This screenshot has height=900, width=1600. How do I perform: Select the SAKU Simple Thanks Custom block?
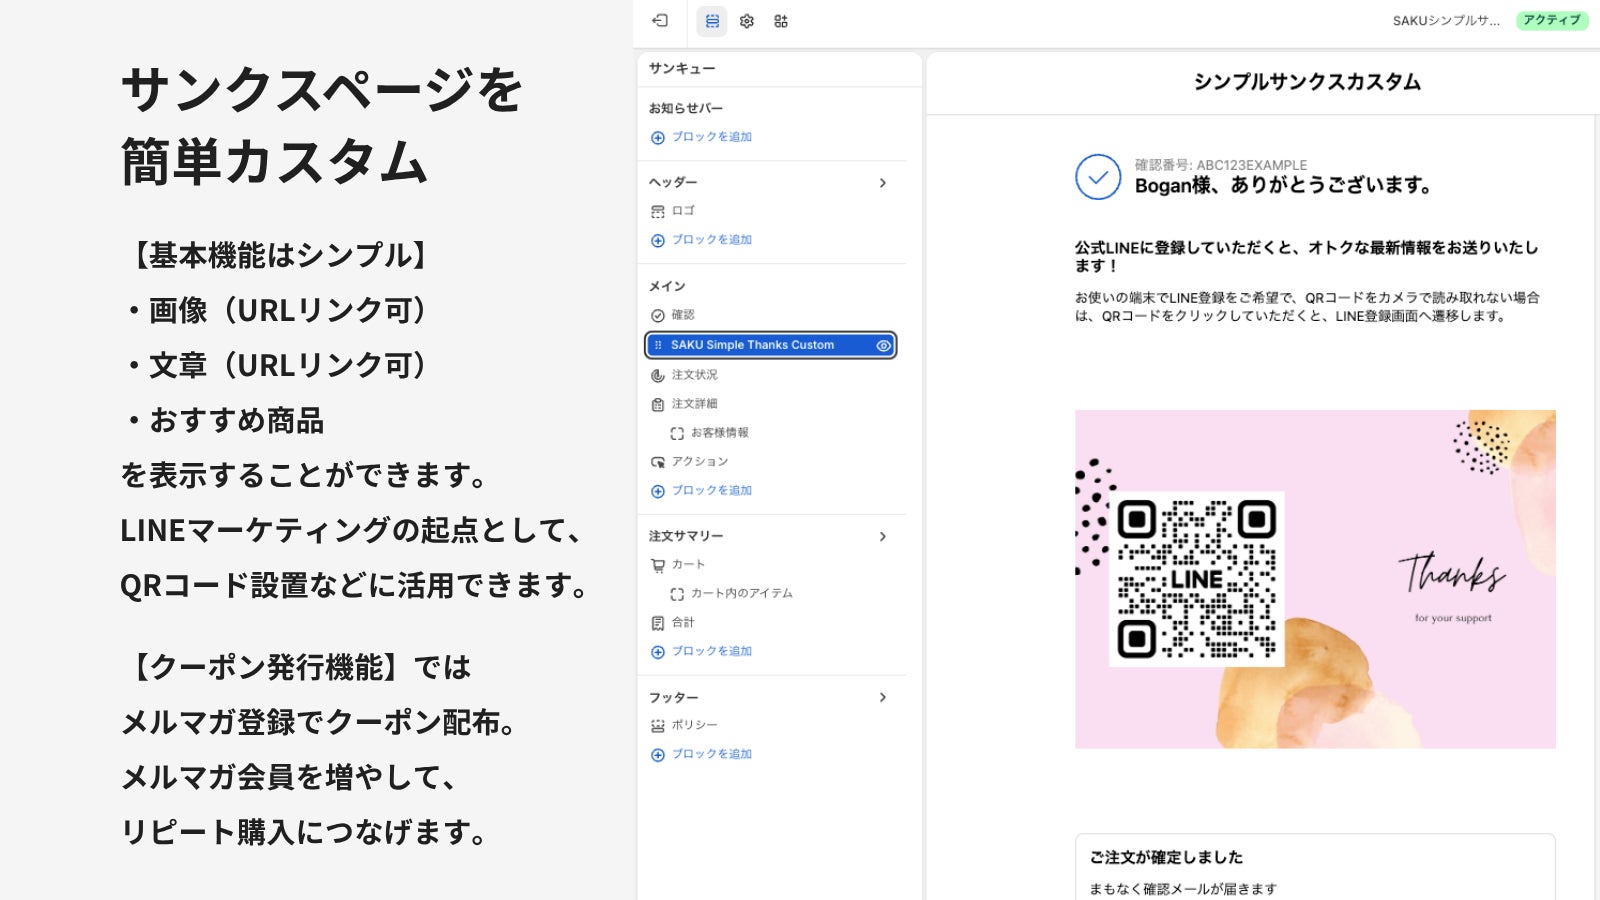click(x=771, y=345)
